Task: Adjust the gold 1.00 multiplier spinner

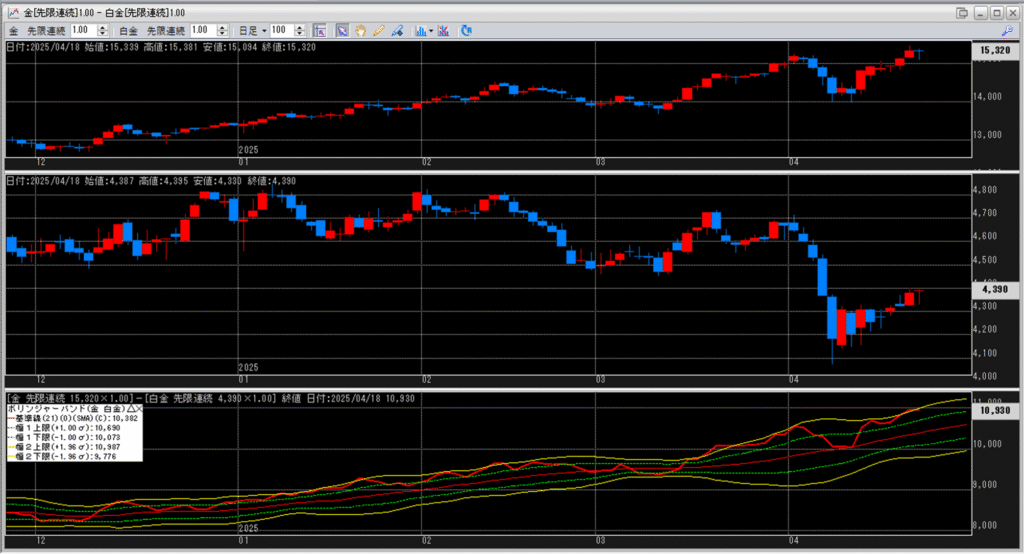Action: pyautogui.click(x=103, y=31)
